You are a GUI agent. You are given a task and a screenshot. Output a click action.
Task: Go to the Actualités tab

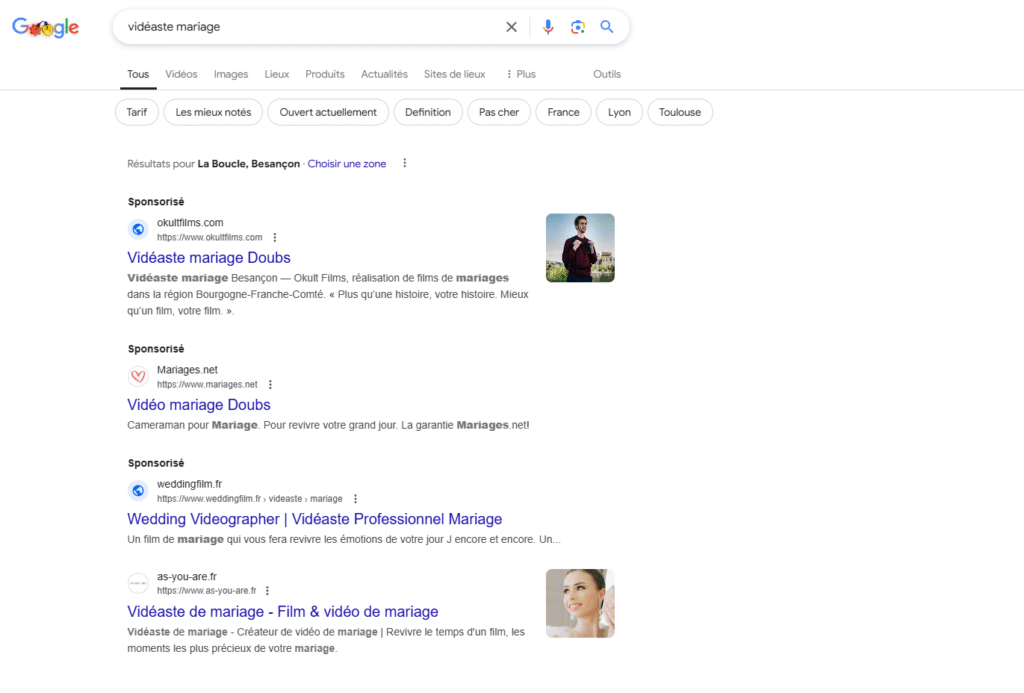[x=384, y=74]
